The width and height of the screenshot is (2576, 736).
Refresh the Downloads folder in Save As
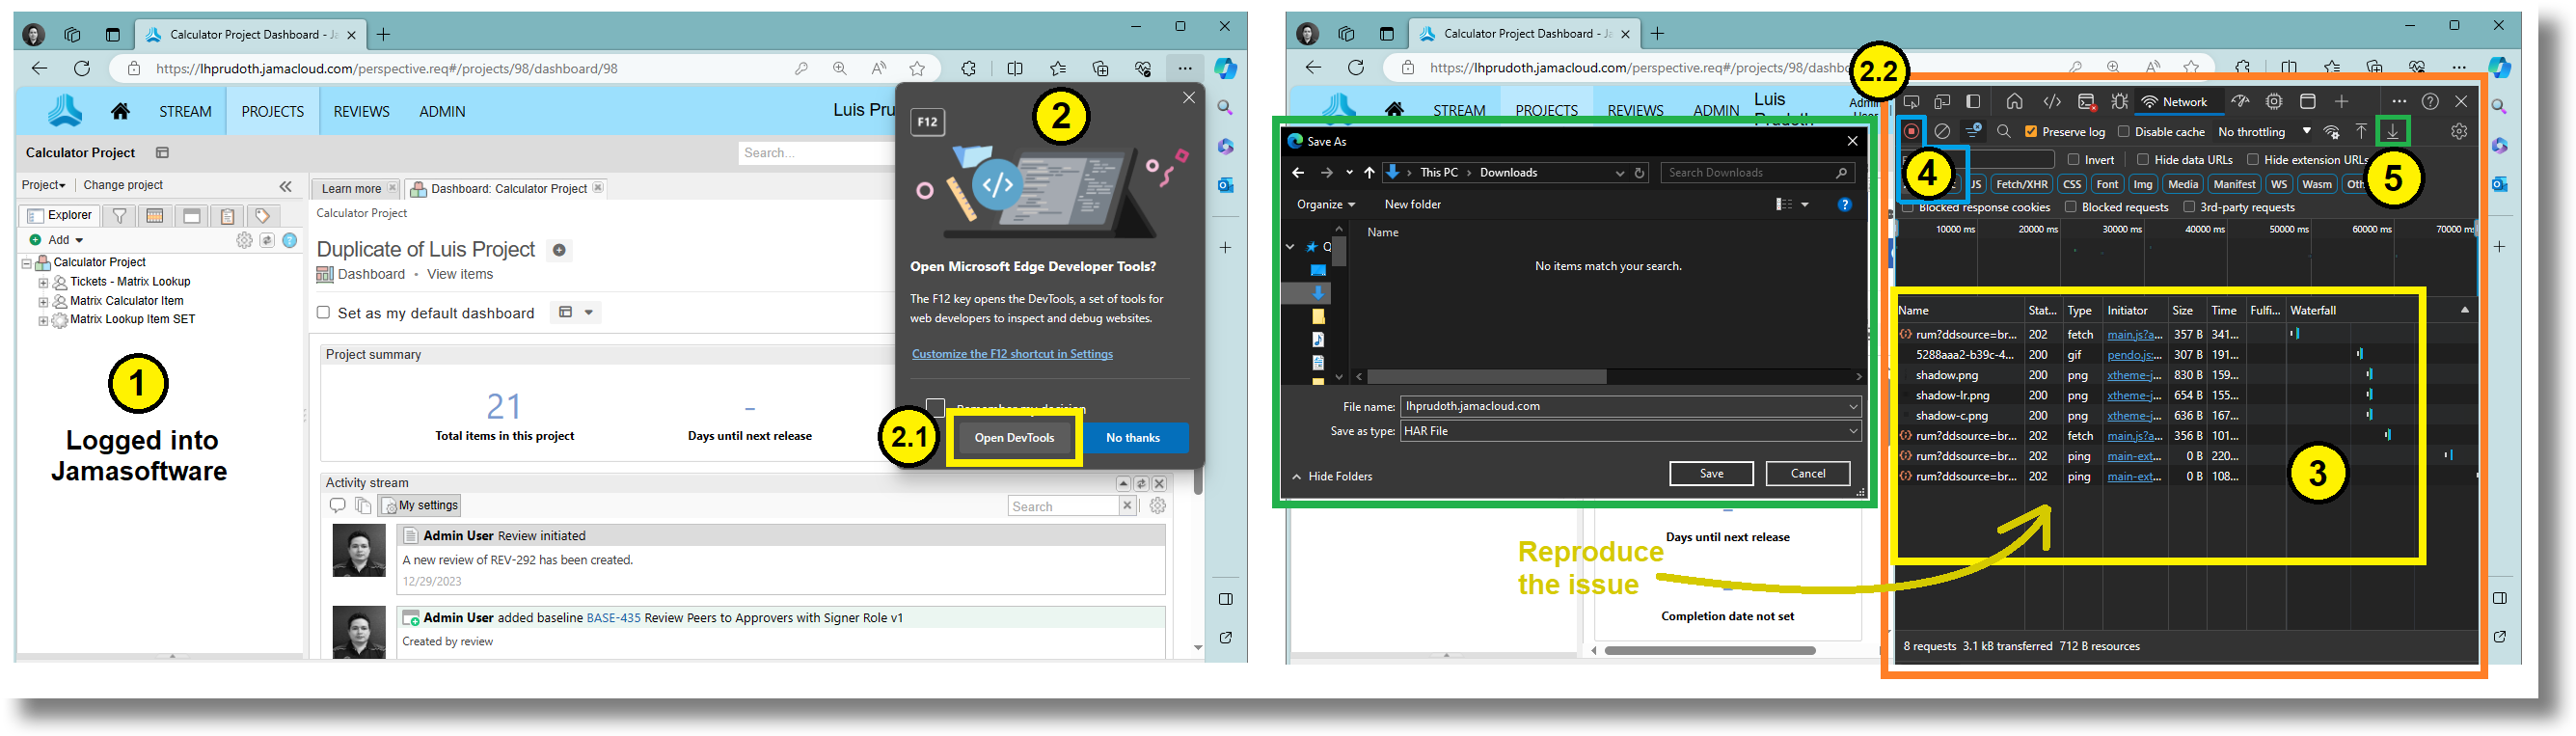1640,173
